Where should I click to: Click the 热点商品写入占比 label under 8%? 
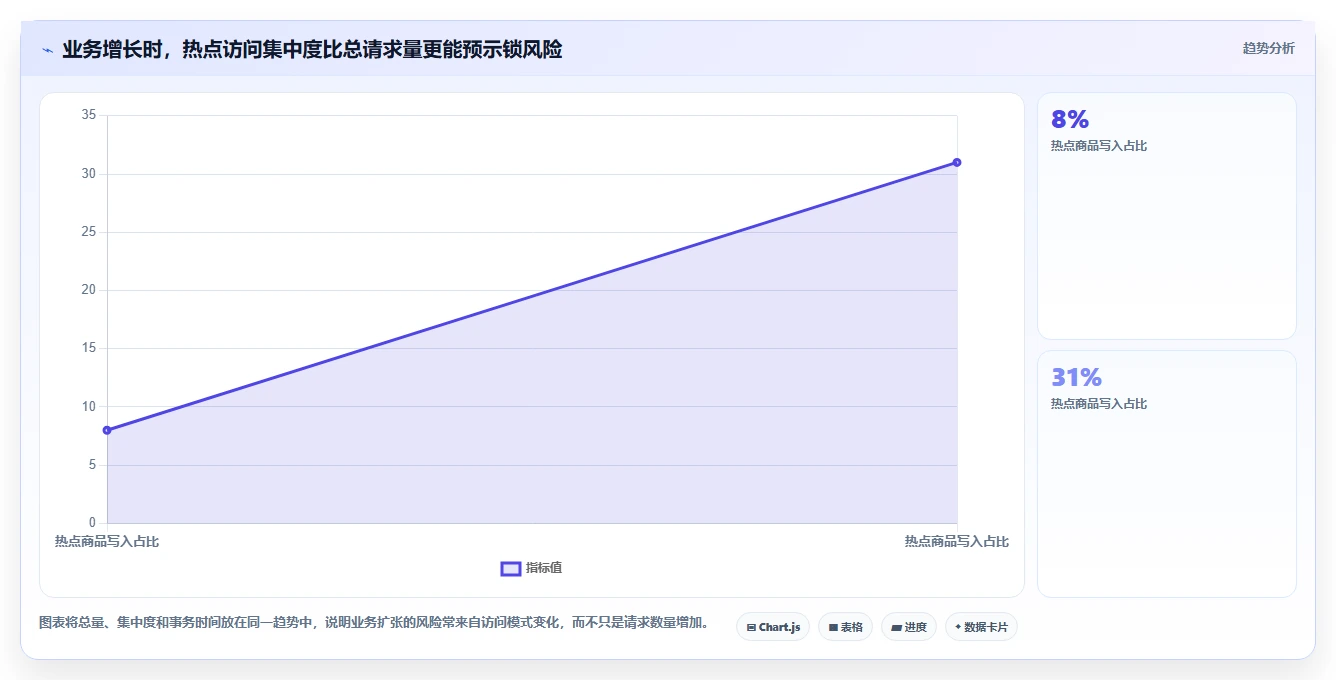pyautogui.click(x=1098, y=146)
